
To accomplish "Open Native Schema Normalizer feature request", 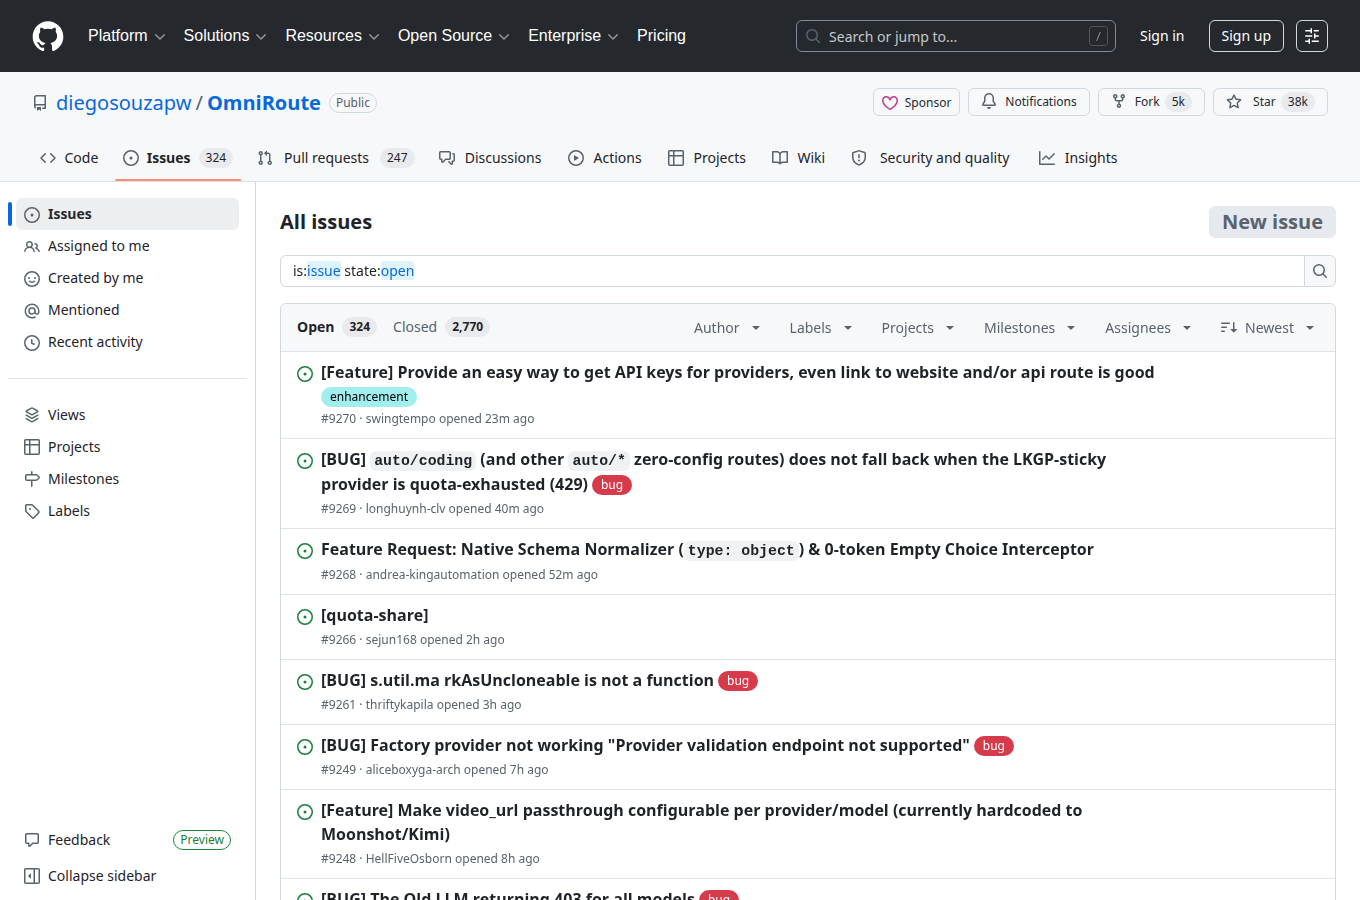I will pyautogui.click(x=707, y=550).
